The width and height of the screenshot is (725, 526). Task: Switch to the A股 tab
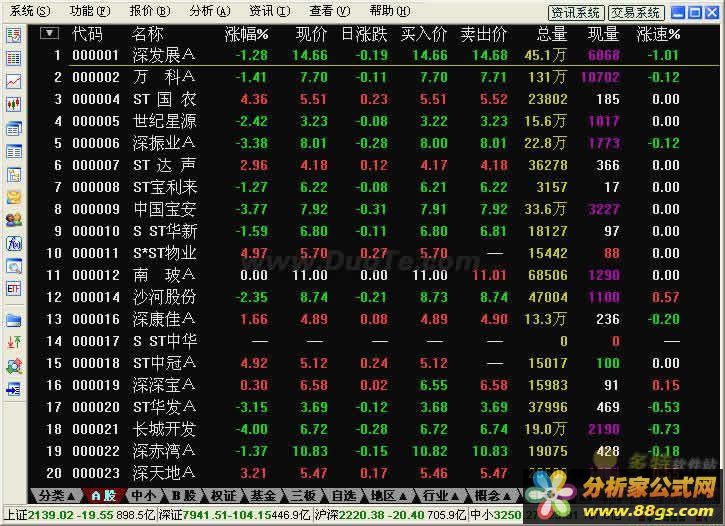click(104, 495)
